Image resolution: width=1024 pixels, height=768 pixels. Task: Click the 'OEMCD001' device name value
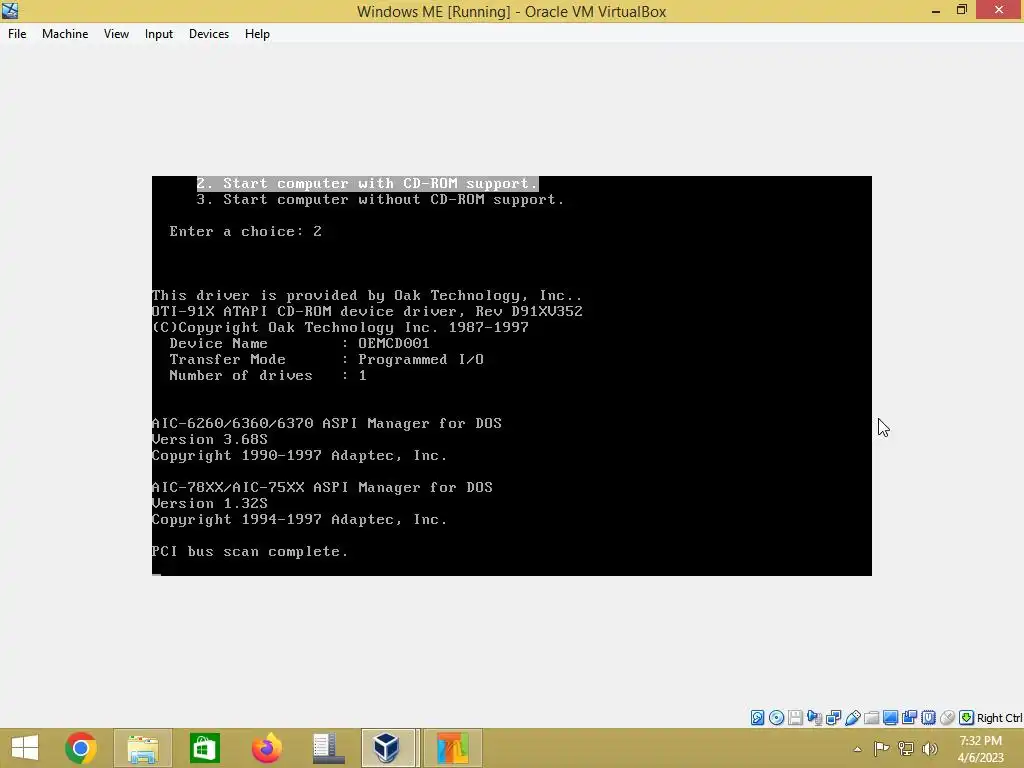pyautogui.click(x=393, y=344)
